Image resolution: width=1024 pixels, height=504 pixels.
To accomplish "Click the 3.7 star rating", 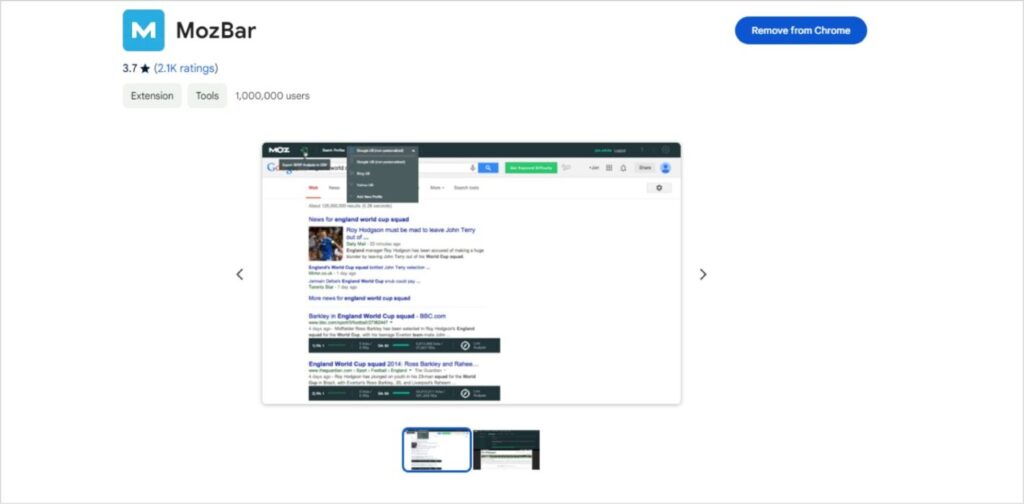I will [x=136, y=68].
